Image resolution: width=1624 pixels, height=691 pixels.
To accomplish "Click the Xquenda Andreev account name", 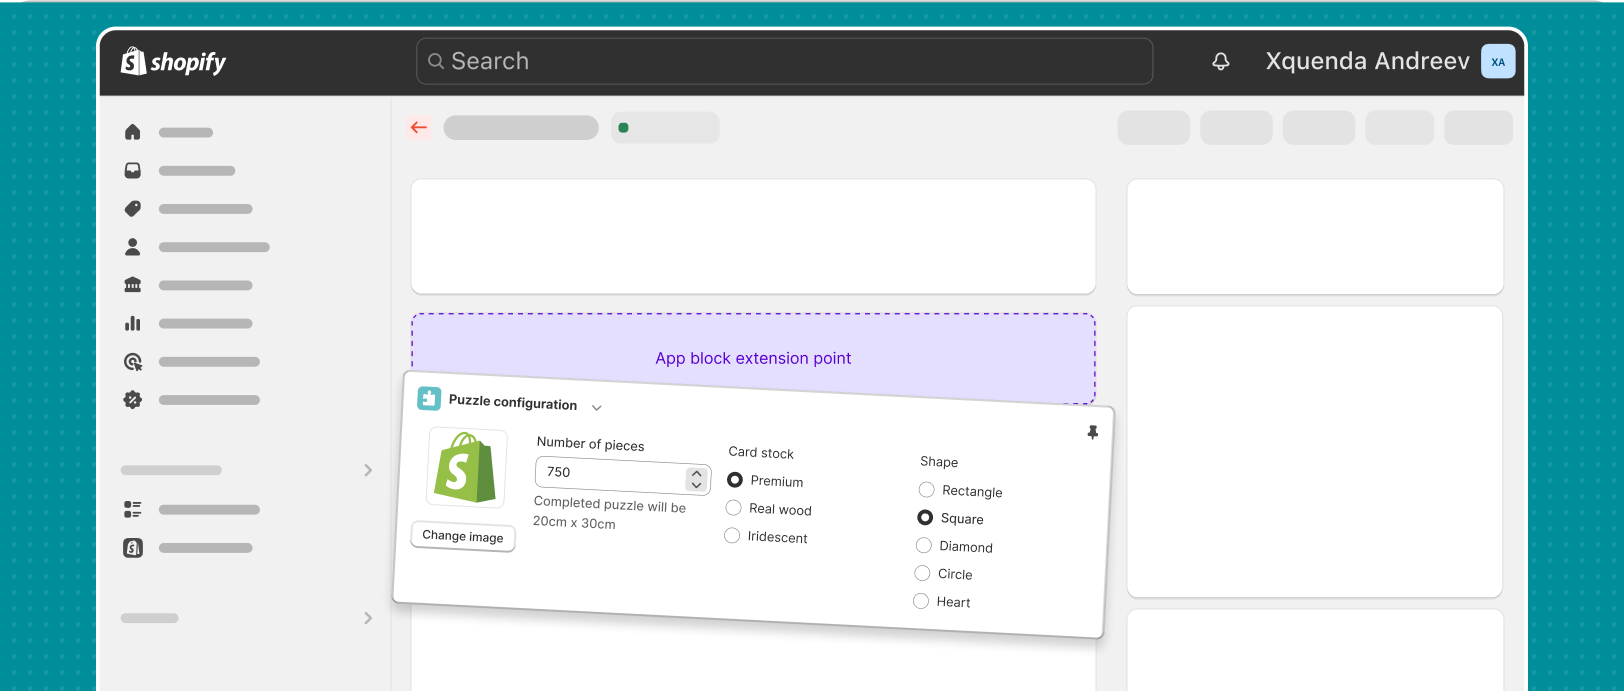I will [1367, 61].
